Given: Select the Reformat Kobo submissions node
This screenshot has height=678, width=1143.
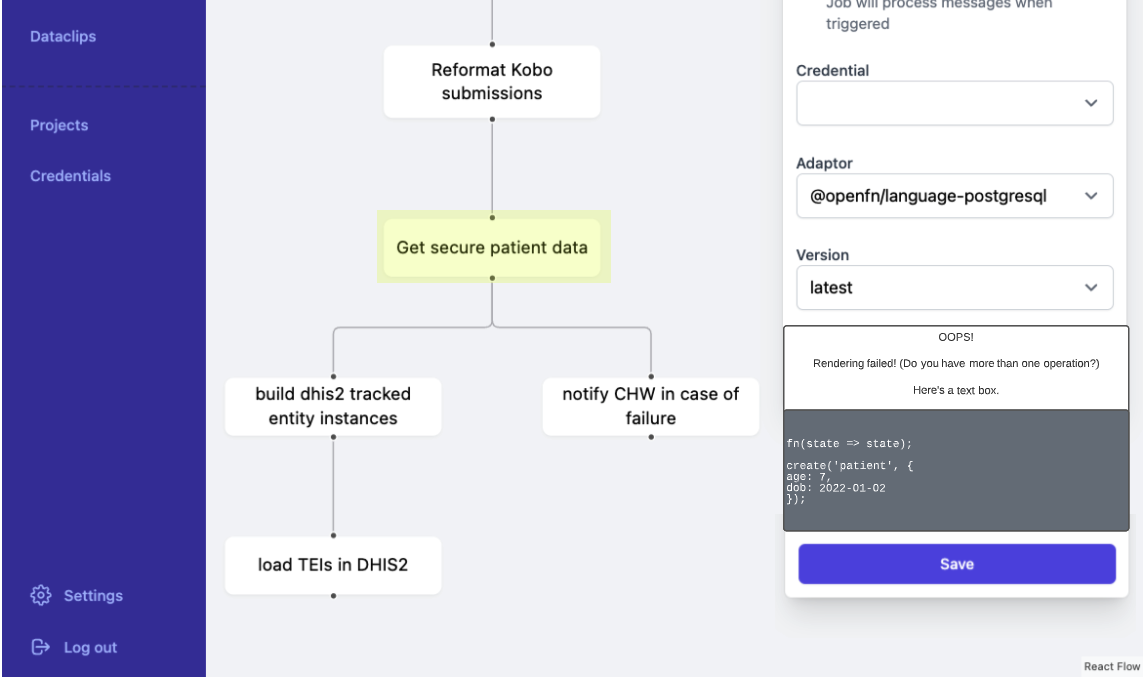Looking at the screenshot, I should pos(490,81).
